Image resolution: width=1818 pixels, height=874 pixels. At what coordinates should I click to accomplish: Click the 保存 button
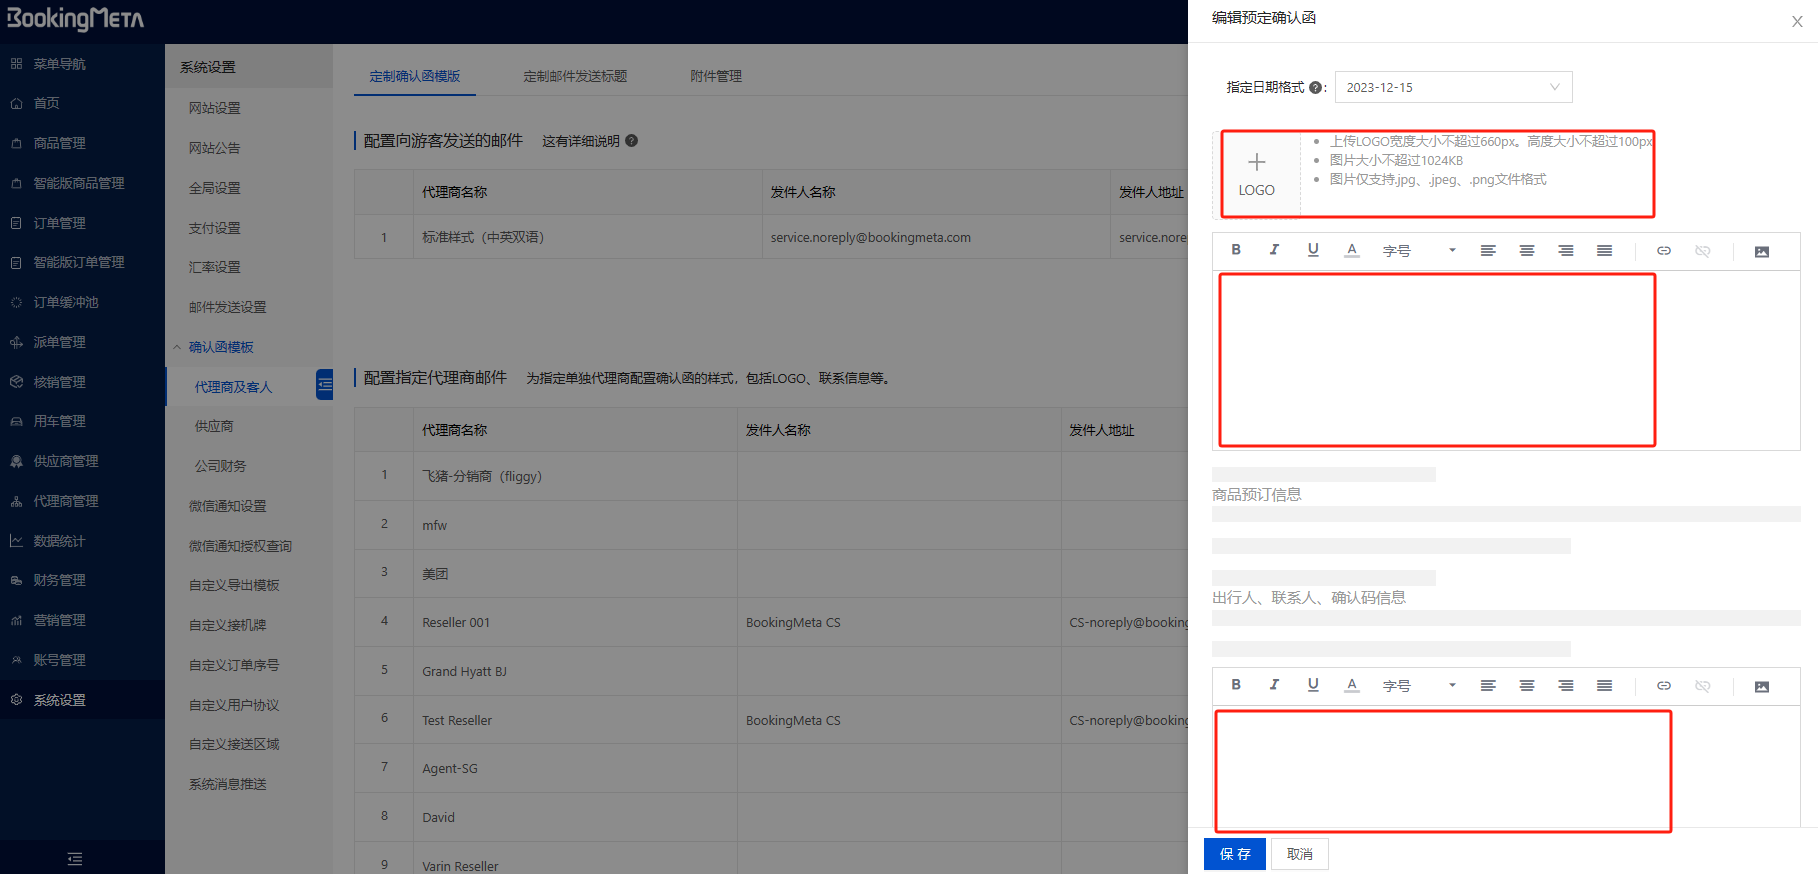[x=1235, y=854]
